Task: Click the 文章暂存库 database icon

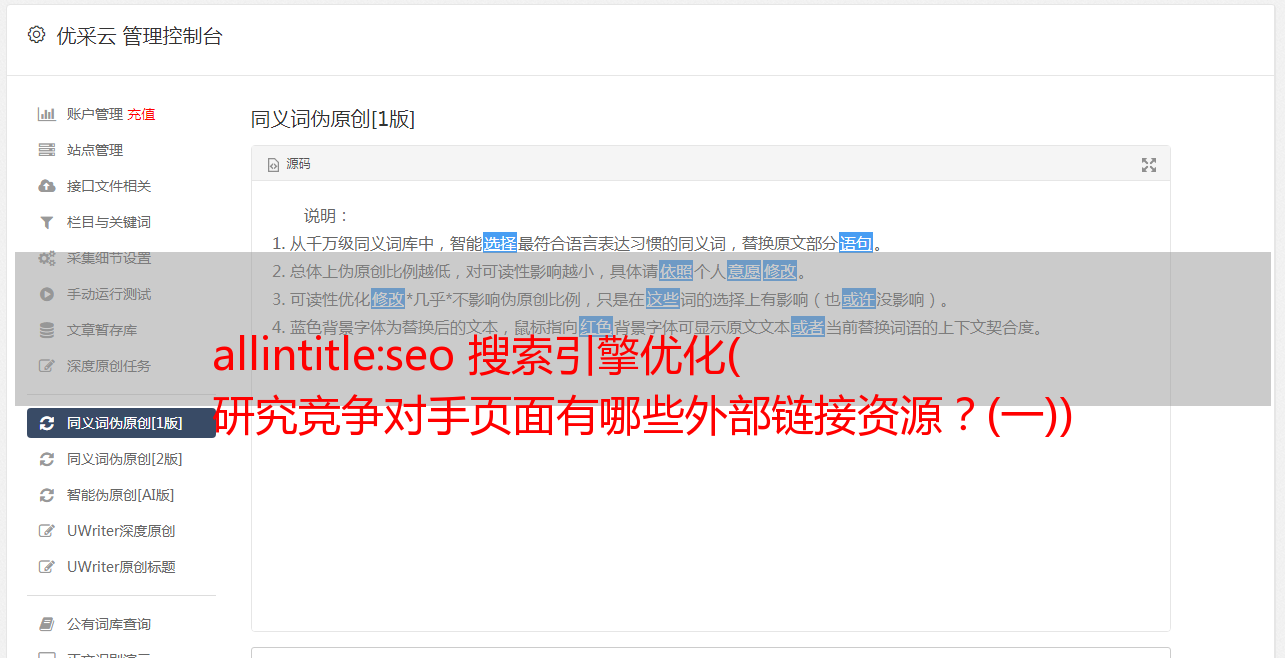Action: (x=46, y=330)
